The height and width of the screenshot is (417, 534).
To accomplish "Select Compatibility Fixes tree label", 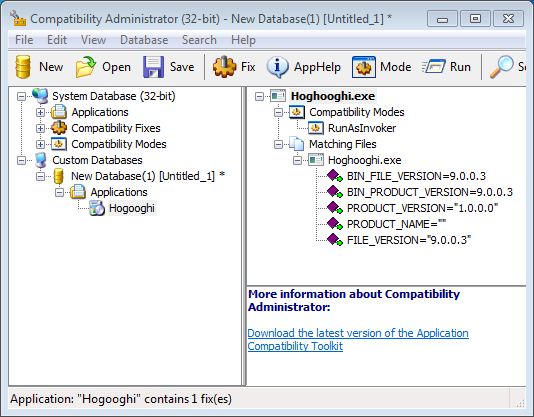I will point(116,128).
